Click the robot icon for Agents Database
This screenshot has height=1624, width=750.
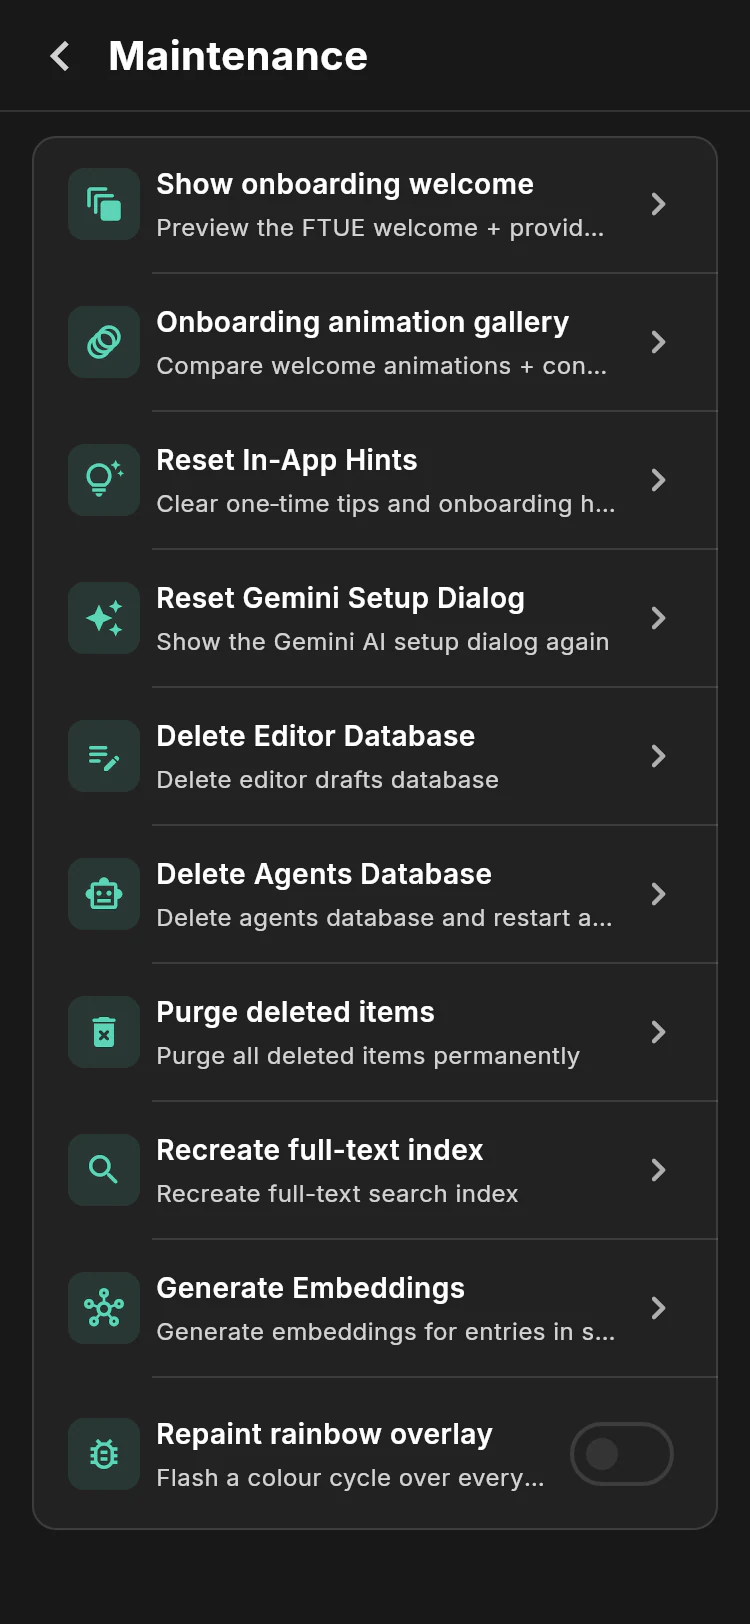point(104,894)
